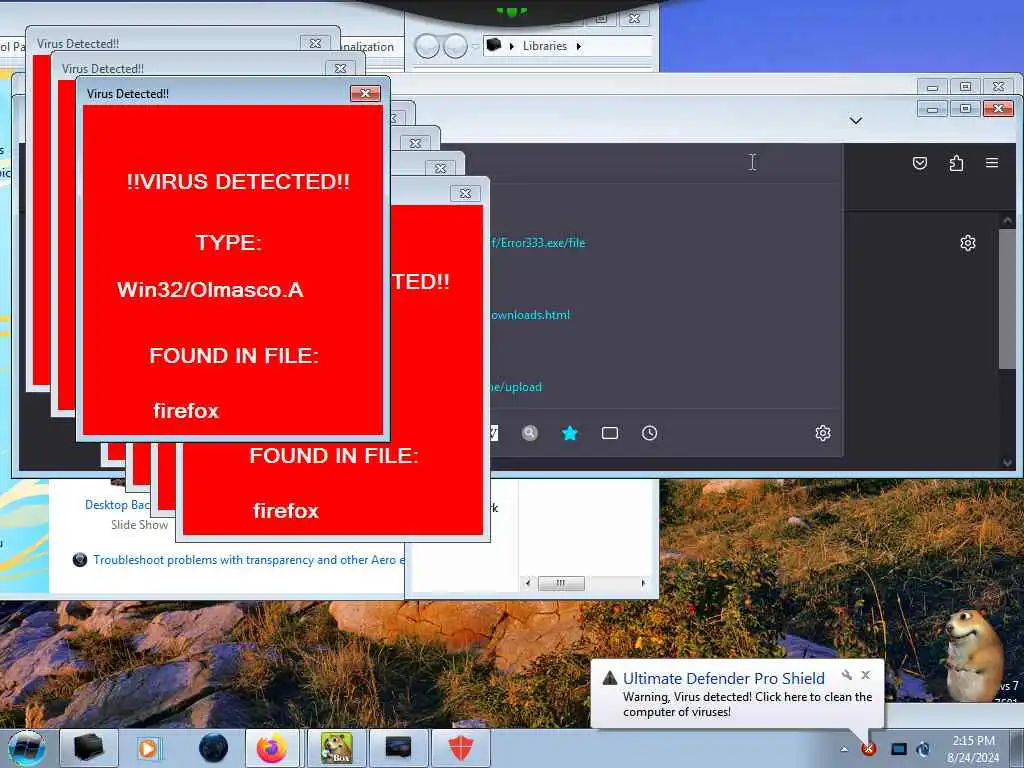Viewport: 1024px width, 768px height.
Task: Click front popup Win32/Olmasco.A text
Action: click(x=210, y=290)
